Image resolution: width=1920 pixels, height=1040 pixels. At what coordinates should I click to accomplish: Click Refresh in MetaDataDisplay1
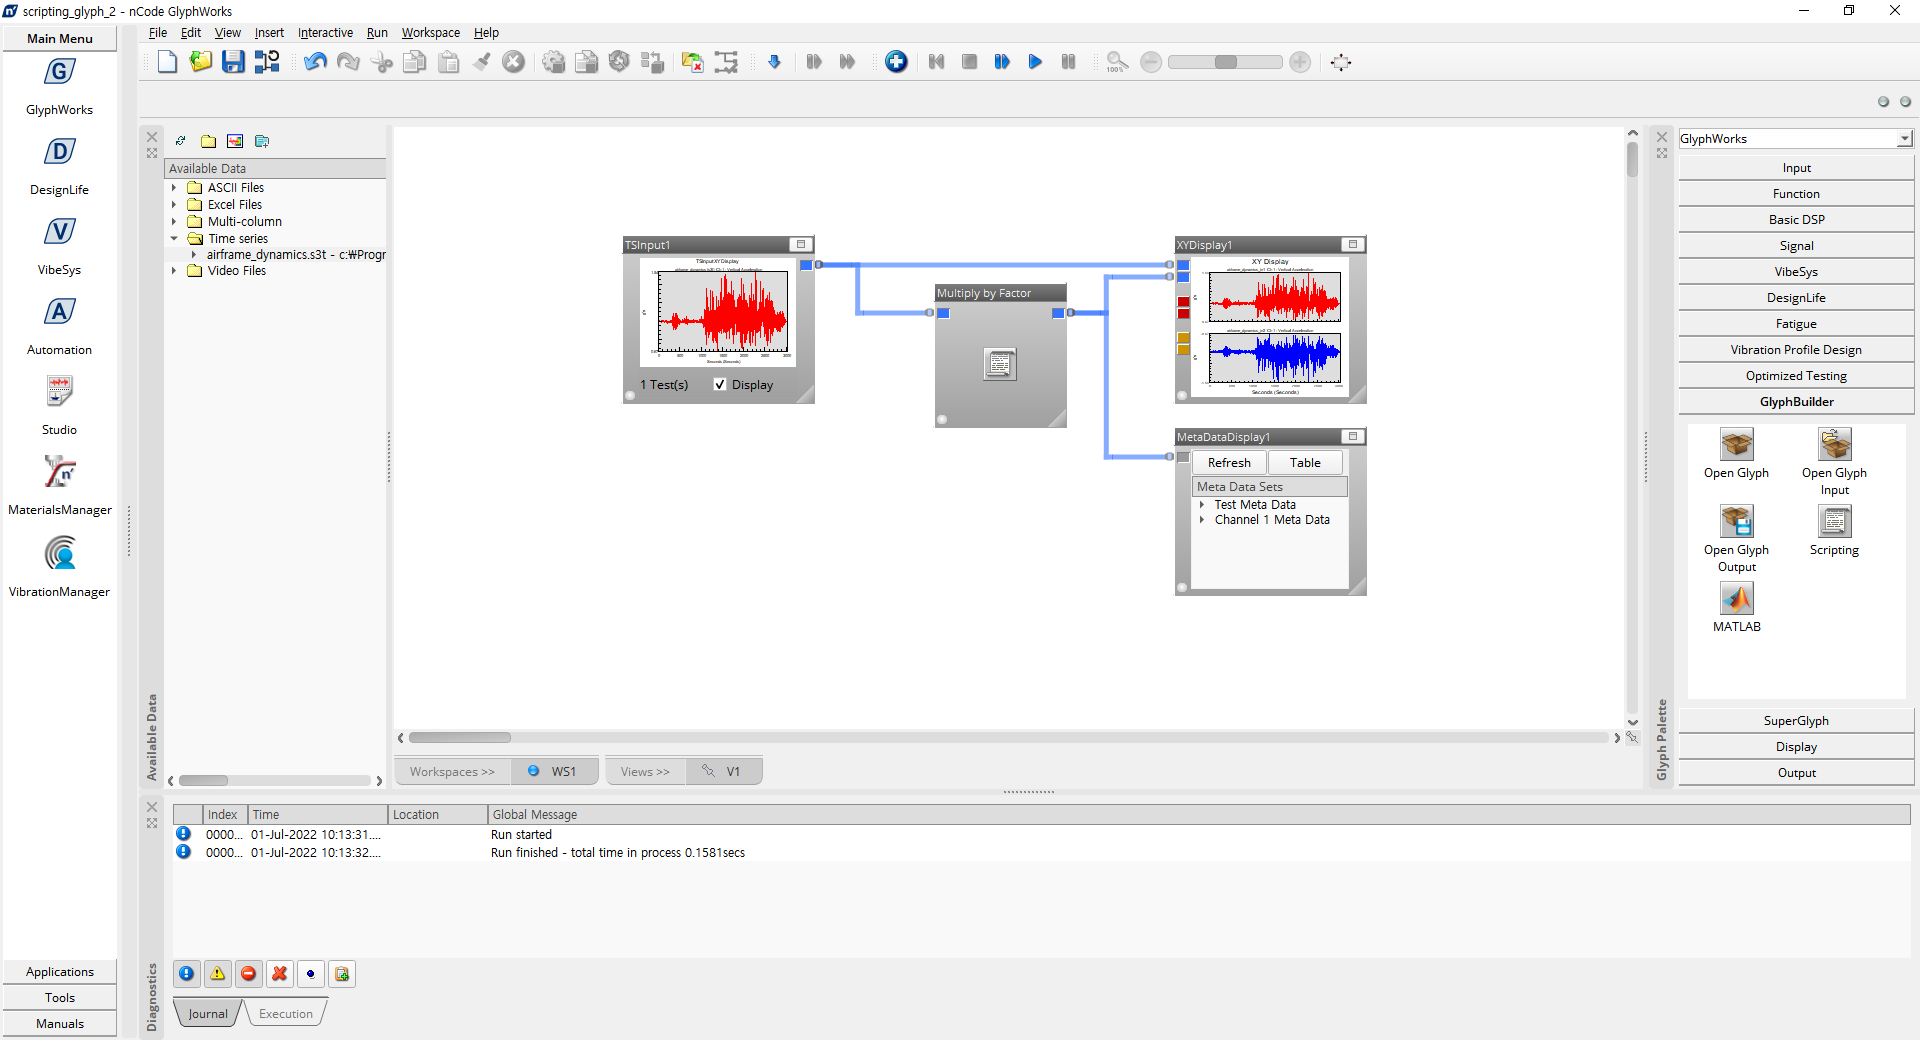click(1229, 463)
